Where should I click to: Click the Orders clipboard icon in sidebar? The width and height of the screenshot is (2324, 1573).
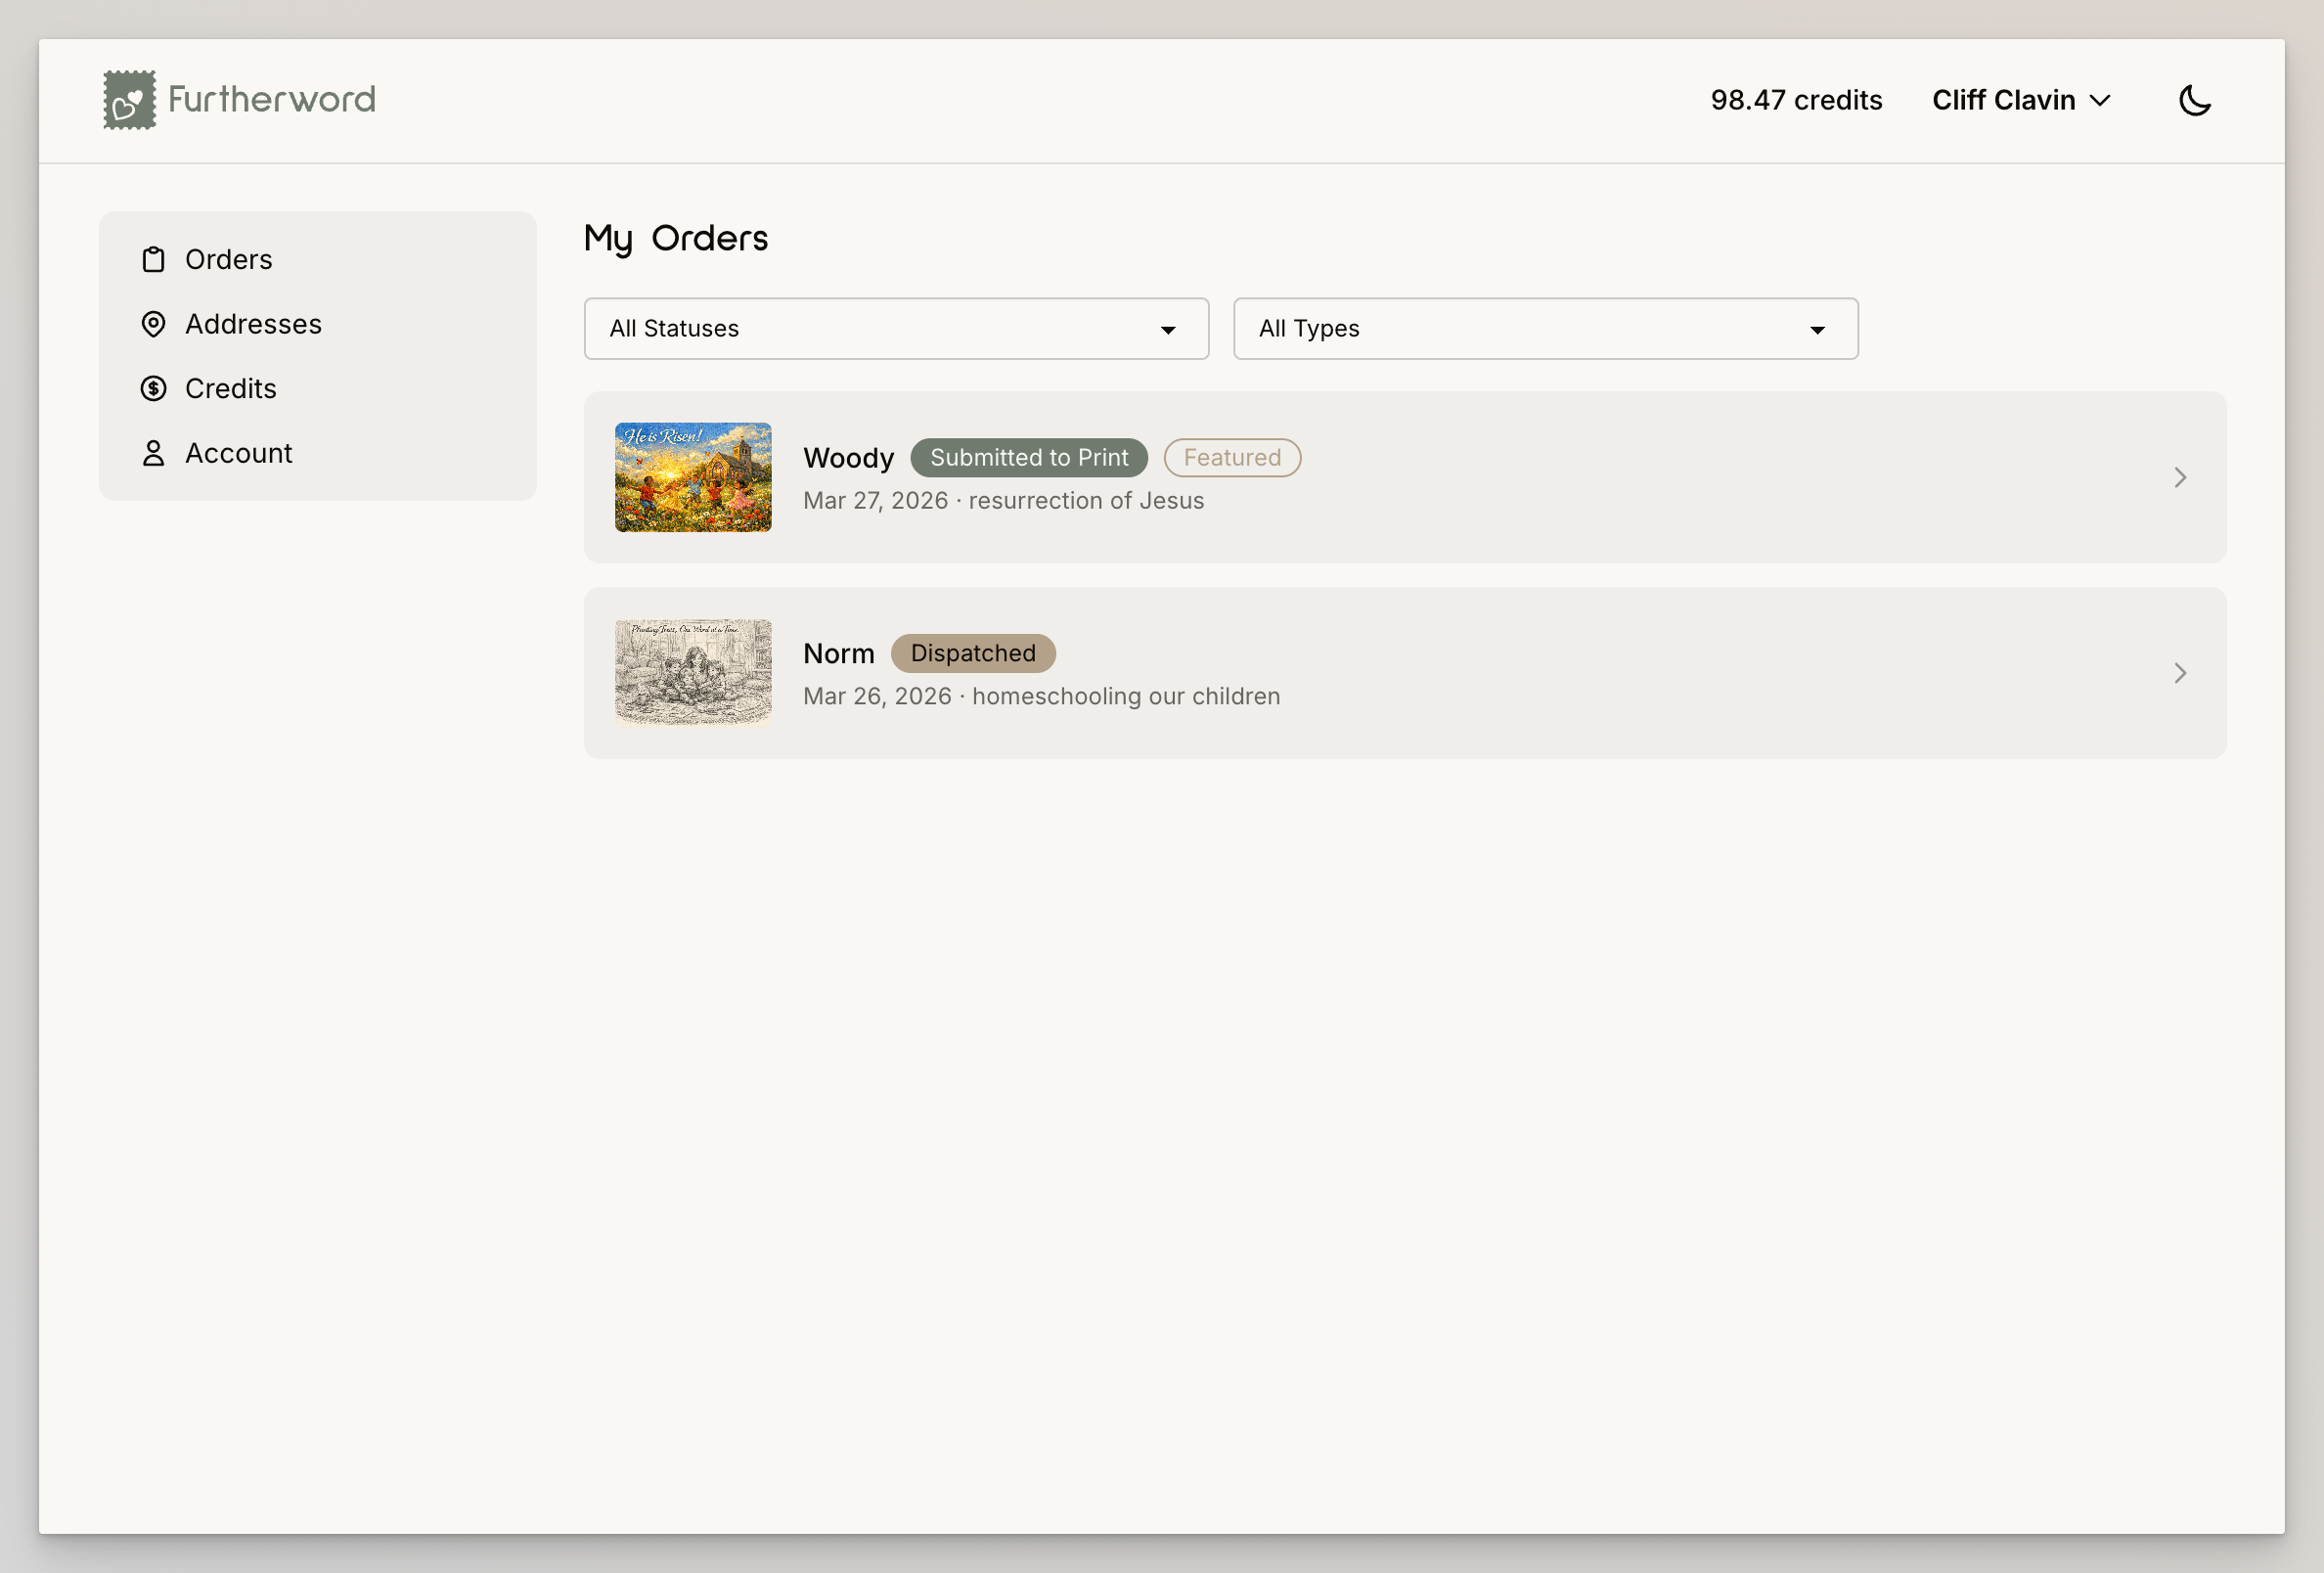[x=153, y=260]
